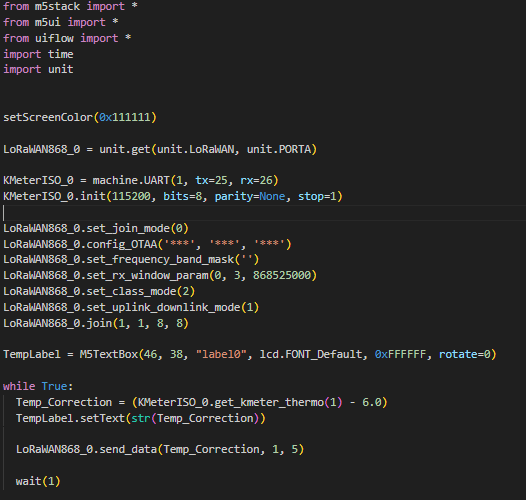The image size is (526, 500).
Task: Click the "label0" string
Action: pyautogui.click(x=221, y=354)
